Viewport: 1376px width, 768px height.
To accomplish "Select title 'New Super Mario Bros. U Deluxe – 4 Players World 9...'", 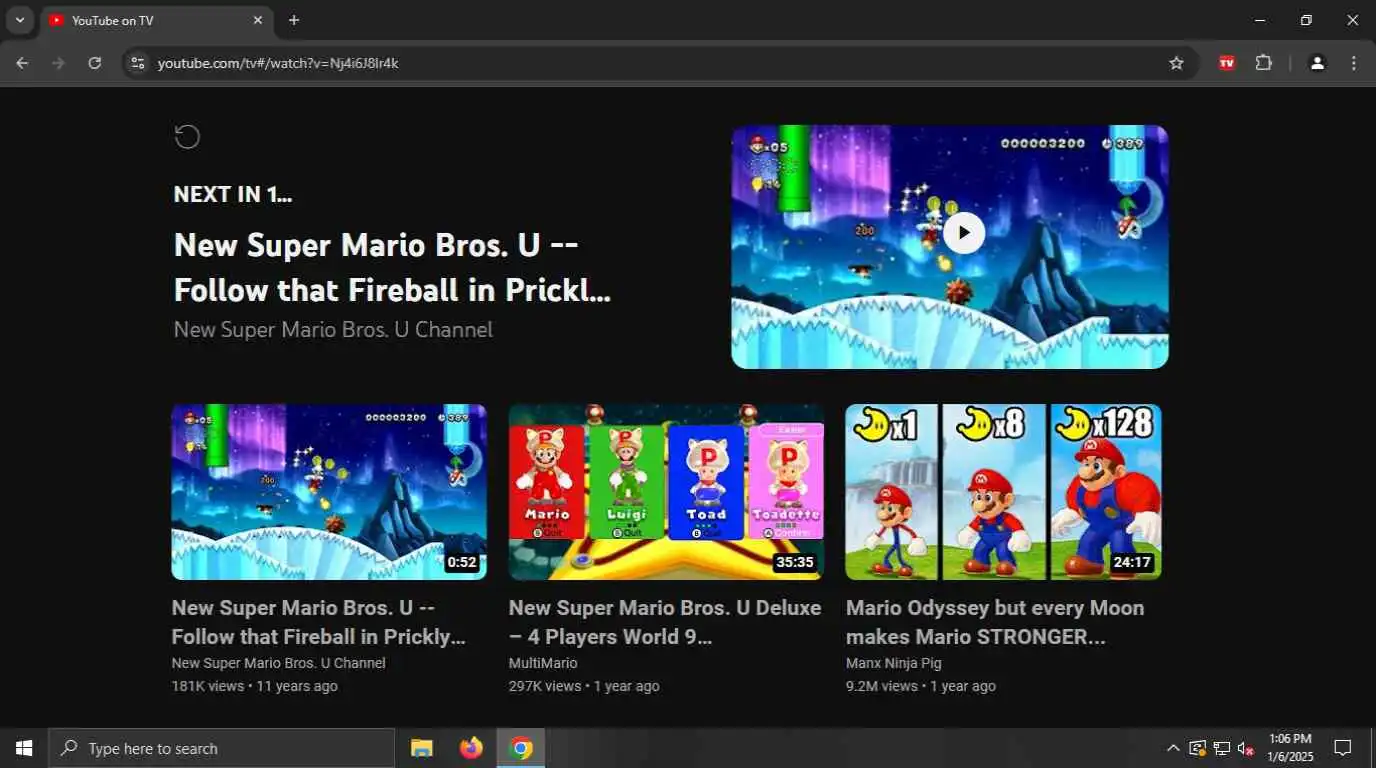I will [665, 622].
